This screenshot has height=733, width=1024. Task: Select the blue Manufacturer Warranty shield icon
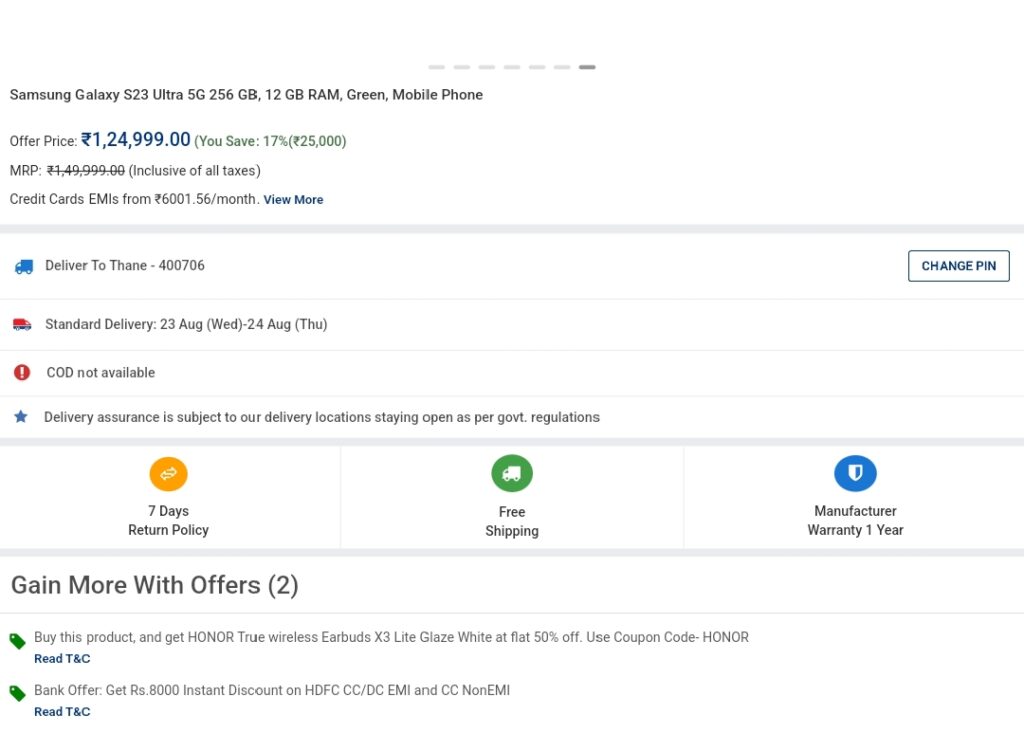[856, 473]
